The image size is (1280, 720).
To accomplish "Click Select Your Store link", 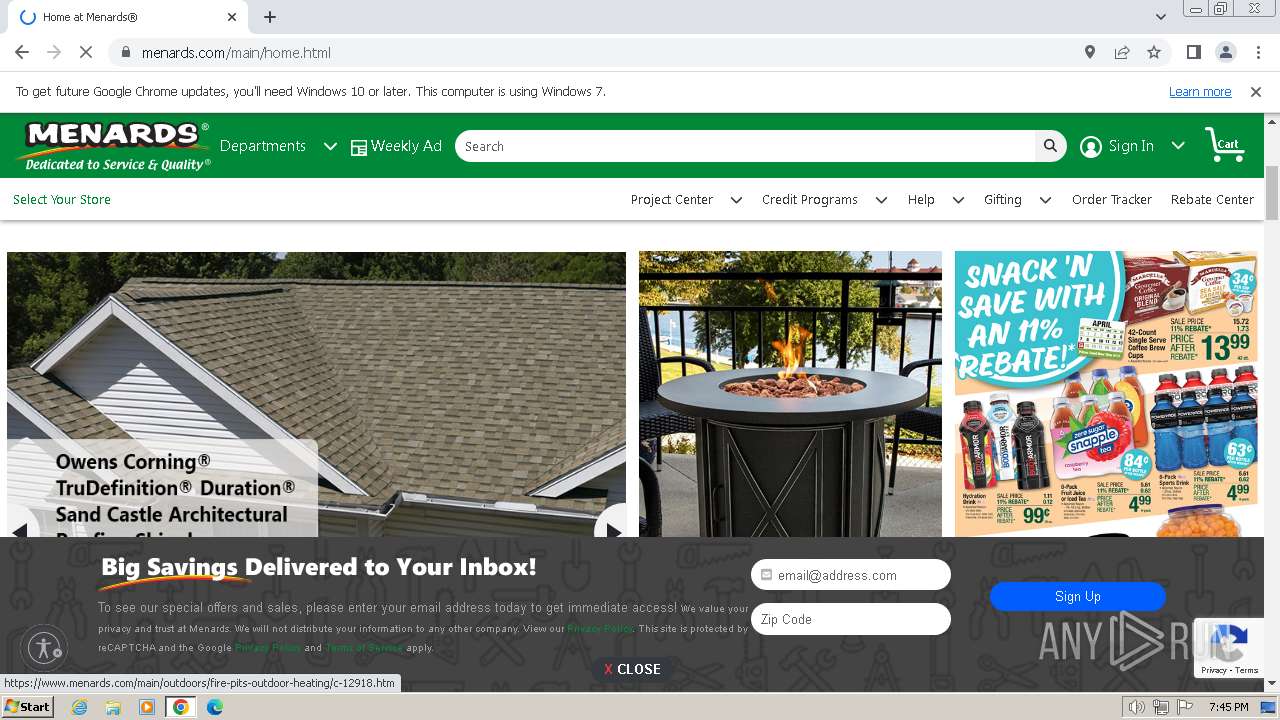I will 62,200.
